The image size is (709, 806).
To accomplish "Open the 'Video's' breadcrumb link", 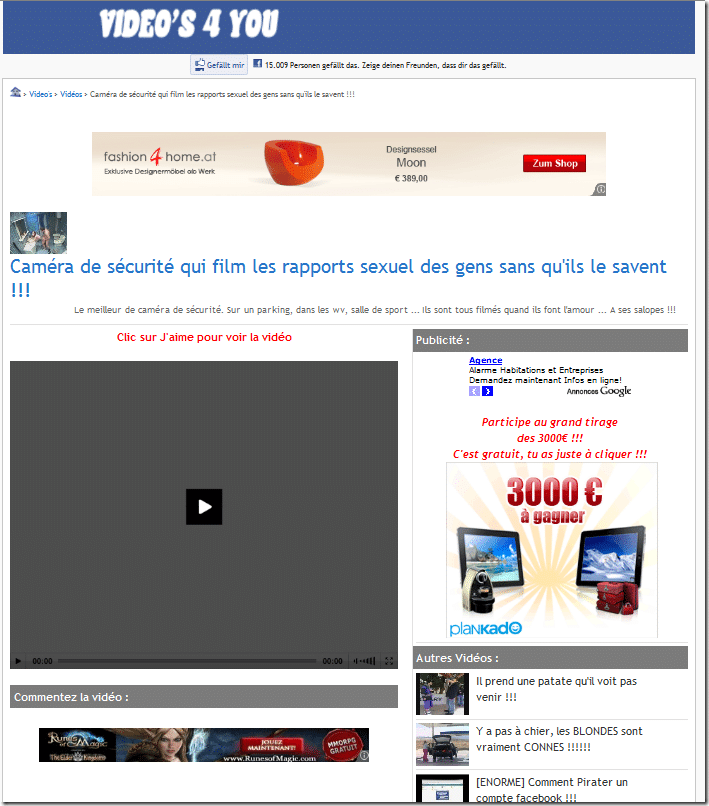I will coord(41,94).
